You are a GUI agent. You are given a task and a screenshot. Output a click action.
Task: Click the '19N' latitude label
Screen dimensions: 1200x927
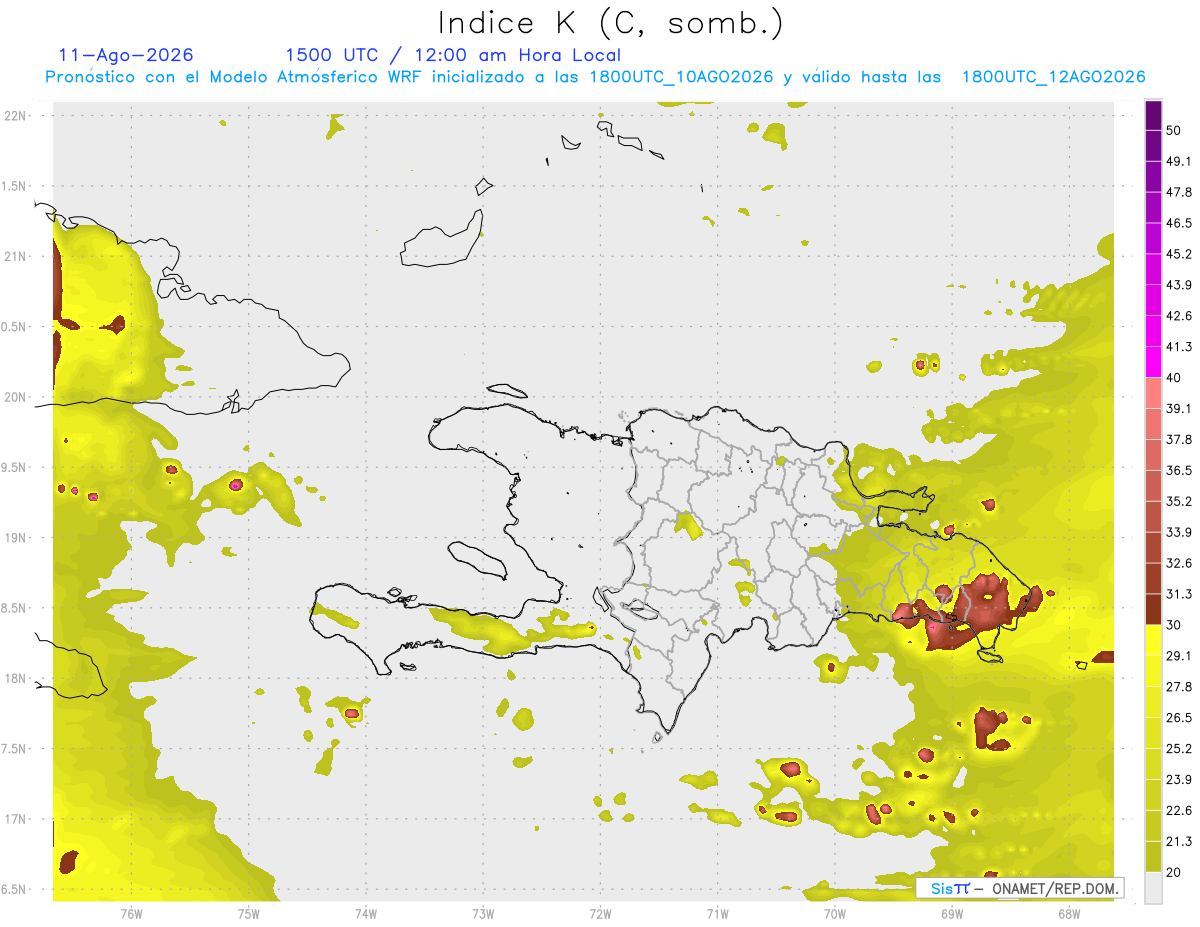point(16,538)
